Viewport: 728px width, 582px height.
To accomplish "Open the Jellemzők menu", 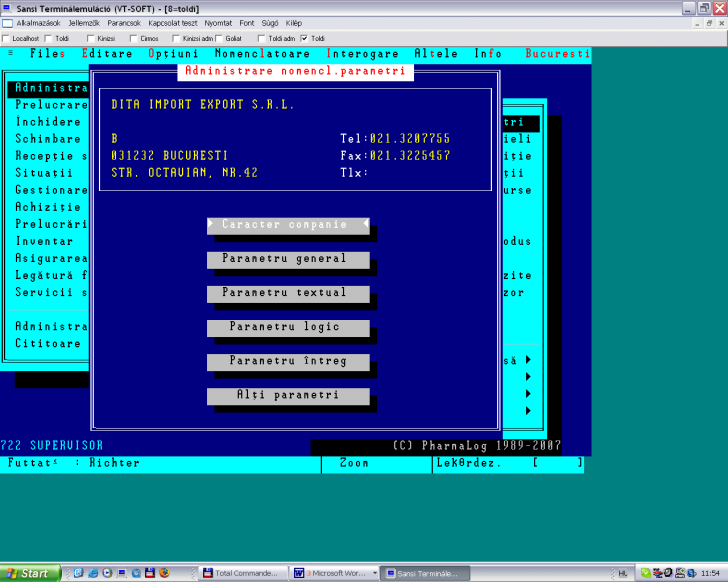I will (x=84, y=23).
